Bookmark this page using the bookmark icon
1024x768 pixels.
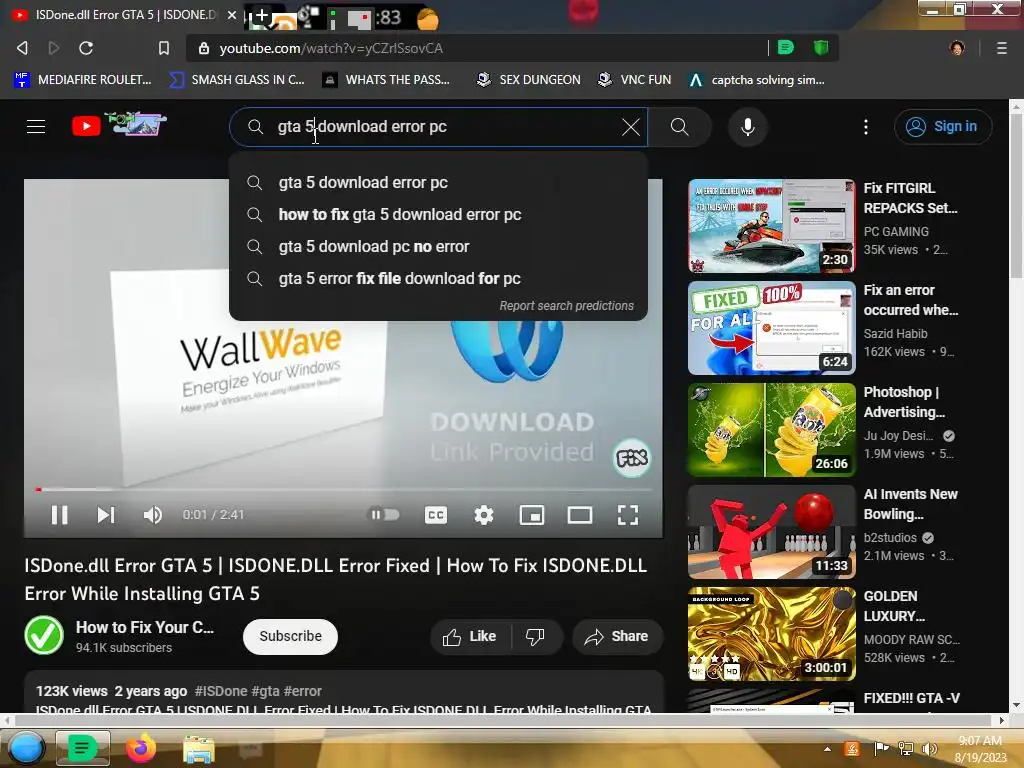pyautogui.click(x=164, y=48)
